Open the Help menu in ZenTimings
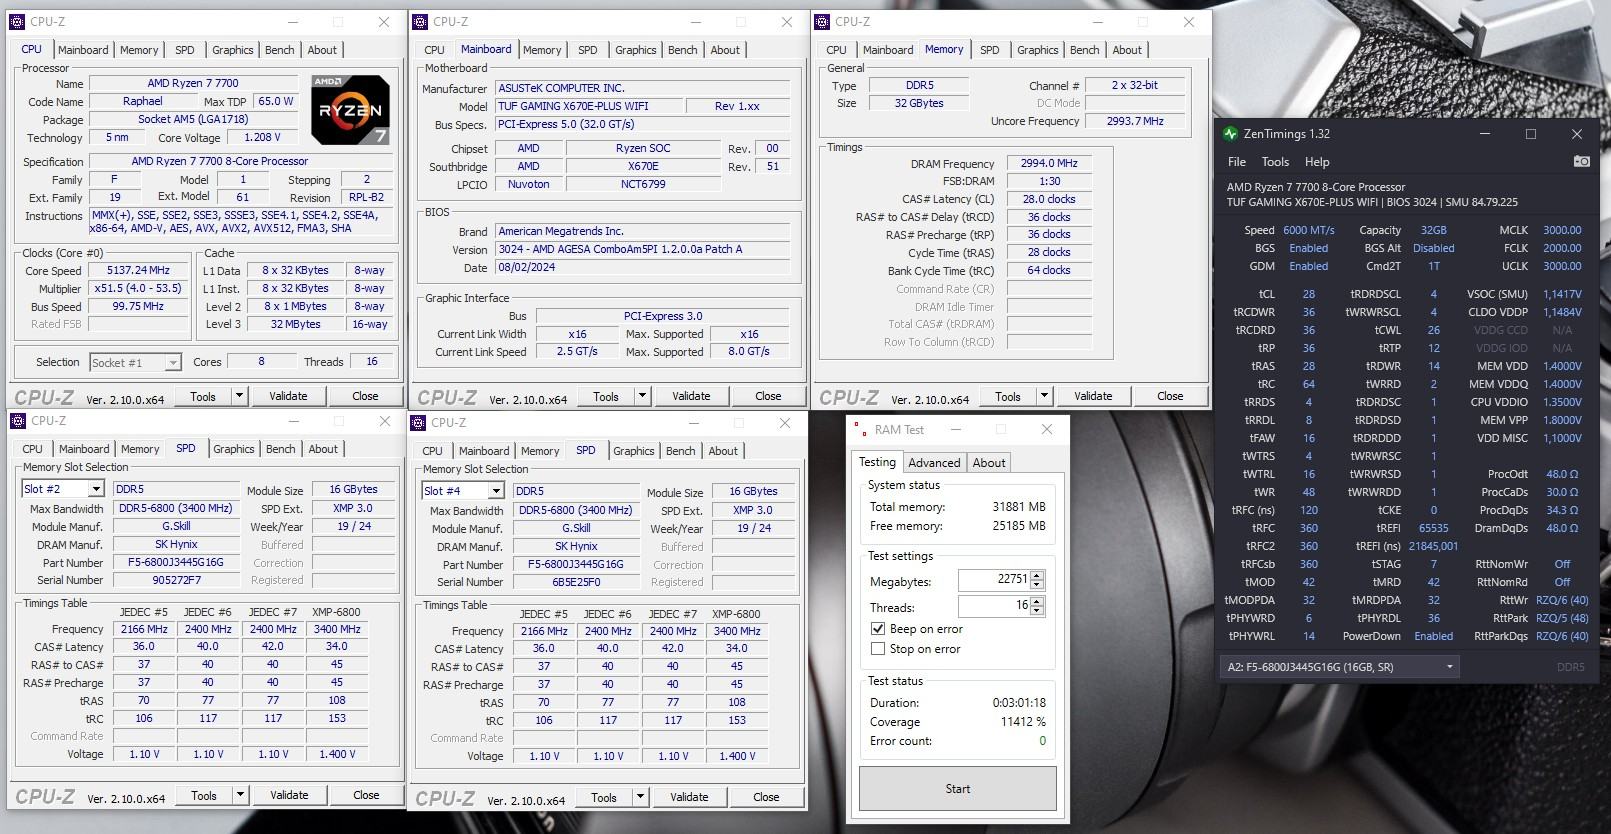Viewport: 1611px width, 834px height. click(x=1317, y=161)
